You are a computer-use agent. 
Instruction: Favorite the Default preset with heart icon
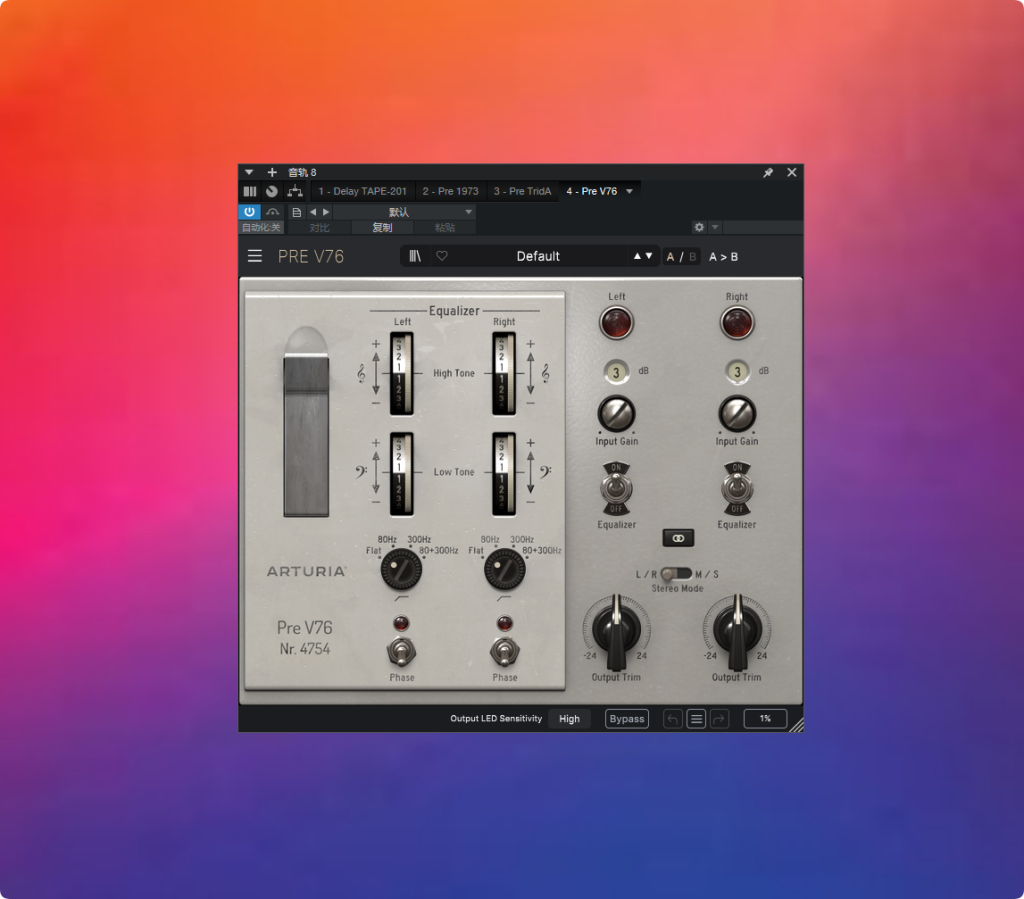pyautogui.click(x=442, y=256)
